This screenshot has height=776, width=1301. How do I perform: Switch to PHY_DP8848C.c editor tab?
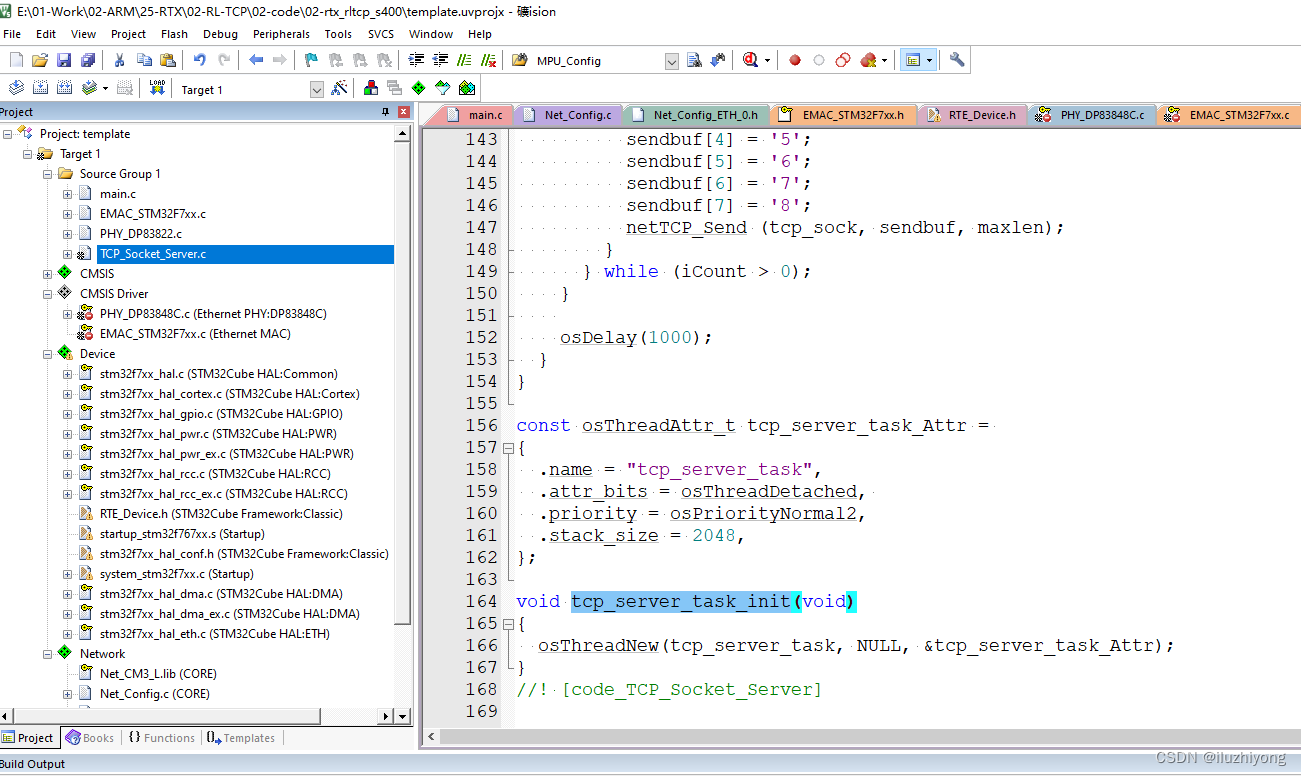coord(1093,115)
